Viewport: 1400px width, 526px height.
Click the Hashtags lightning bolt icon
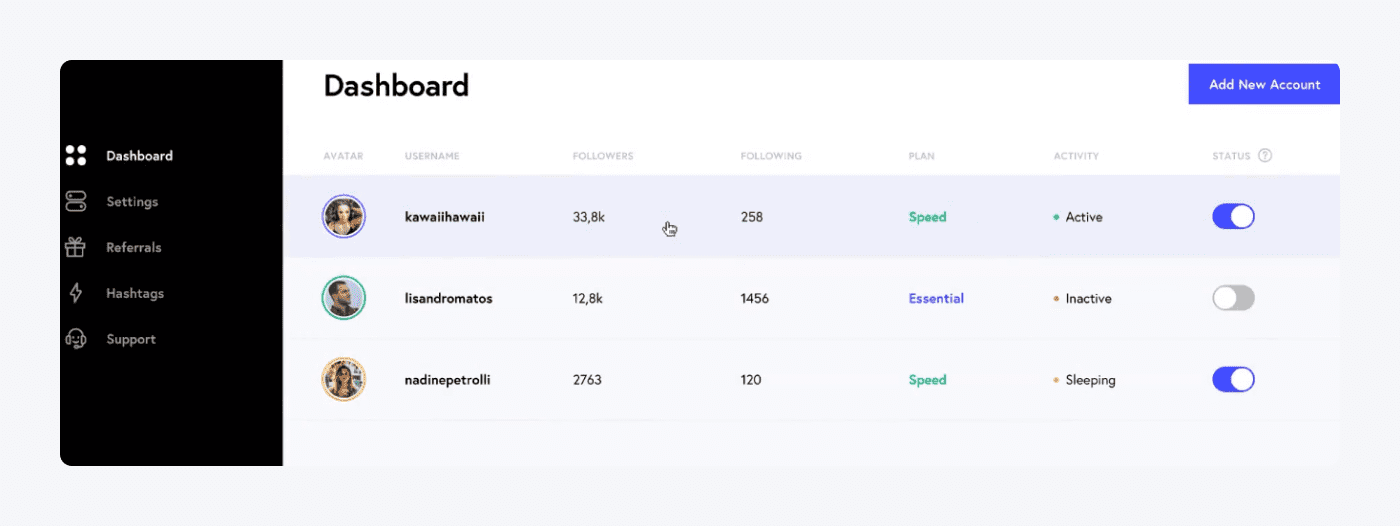(x=76, y=293)
